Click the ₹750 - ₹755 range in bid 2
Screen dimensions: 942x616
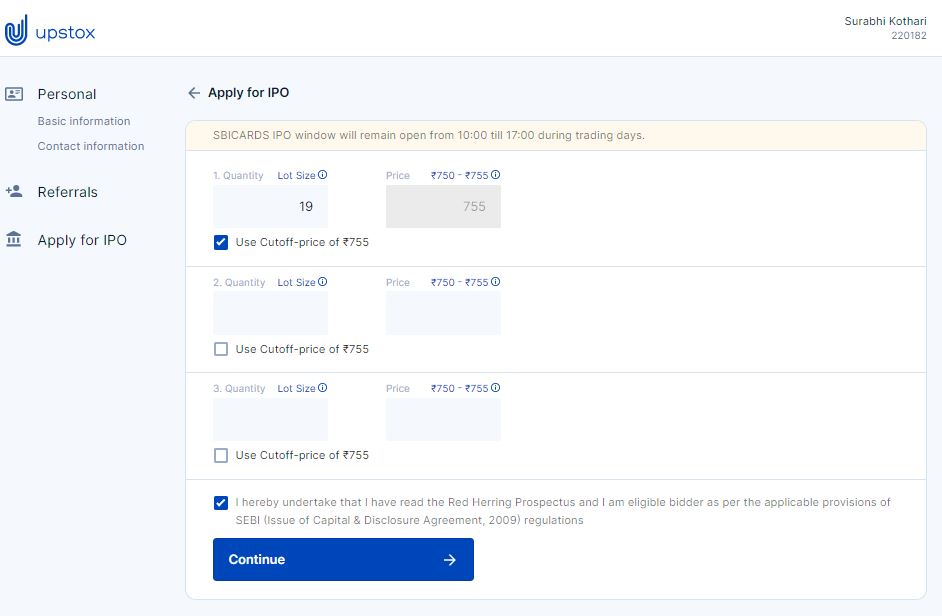460,282
